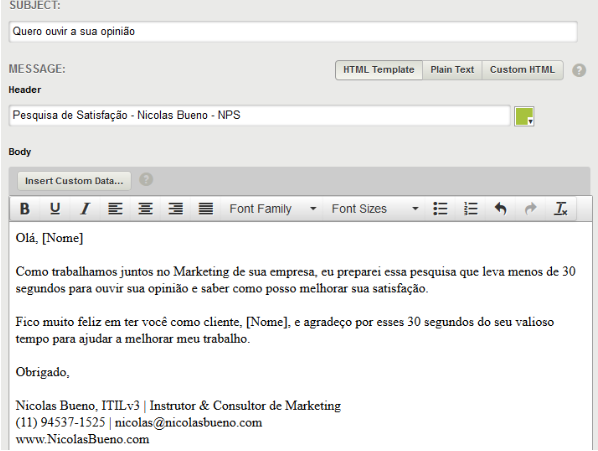
Task: Align text to the left
Action: (115, 209)
